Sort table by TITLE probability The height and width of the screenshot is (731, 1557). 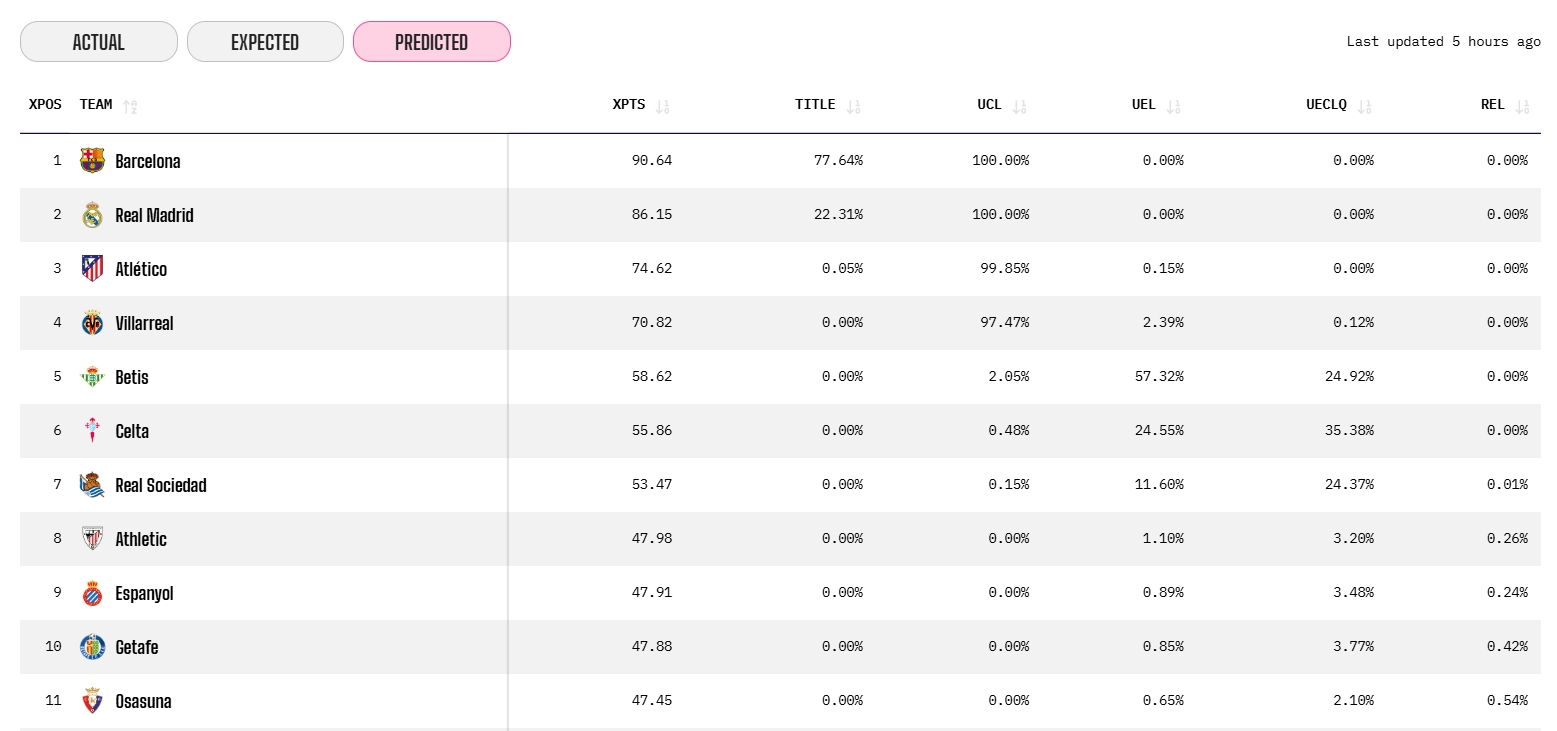tap(852, 106)
